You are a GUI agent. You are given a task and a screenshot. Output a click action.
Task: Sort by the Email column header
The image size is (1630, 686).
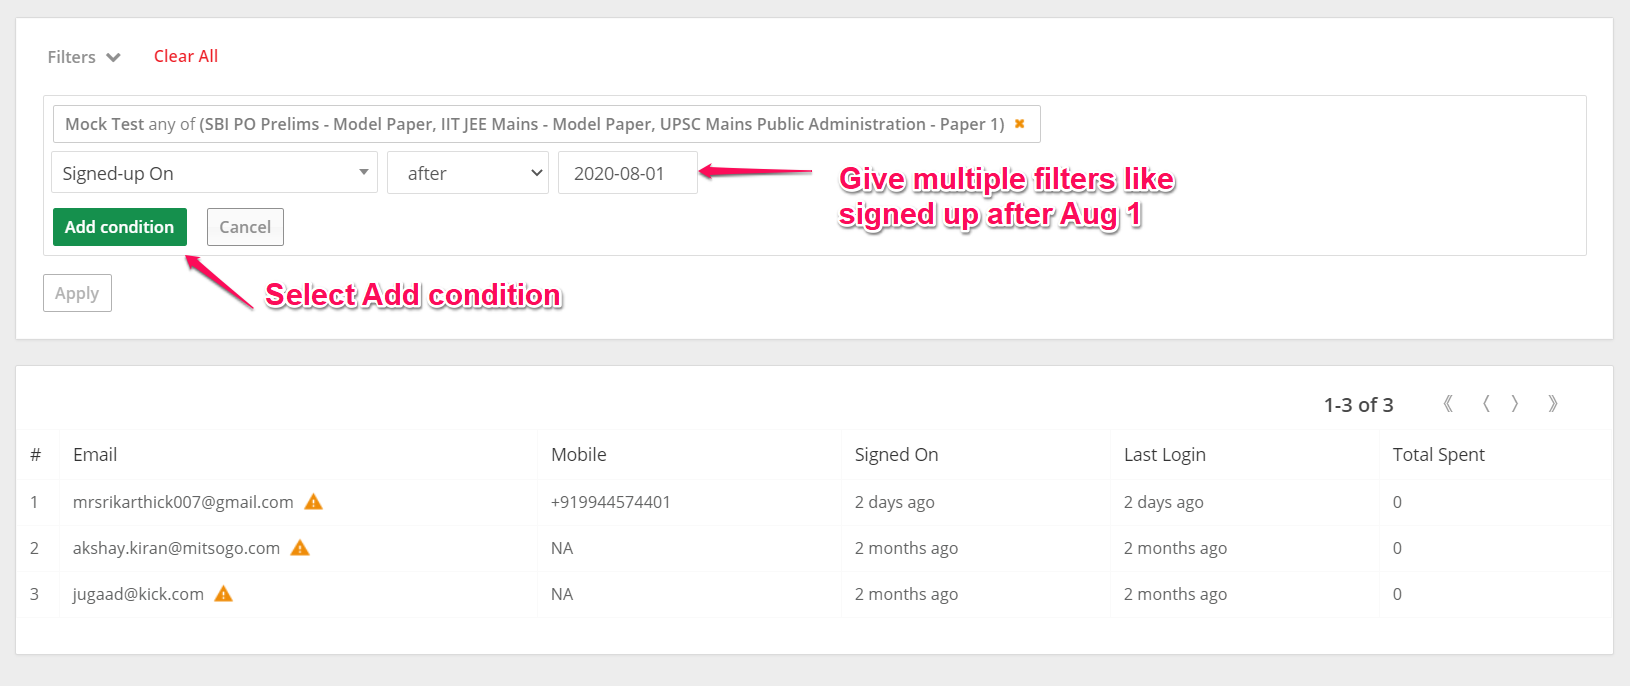coord(95,455)
